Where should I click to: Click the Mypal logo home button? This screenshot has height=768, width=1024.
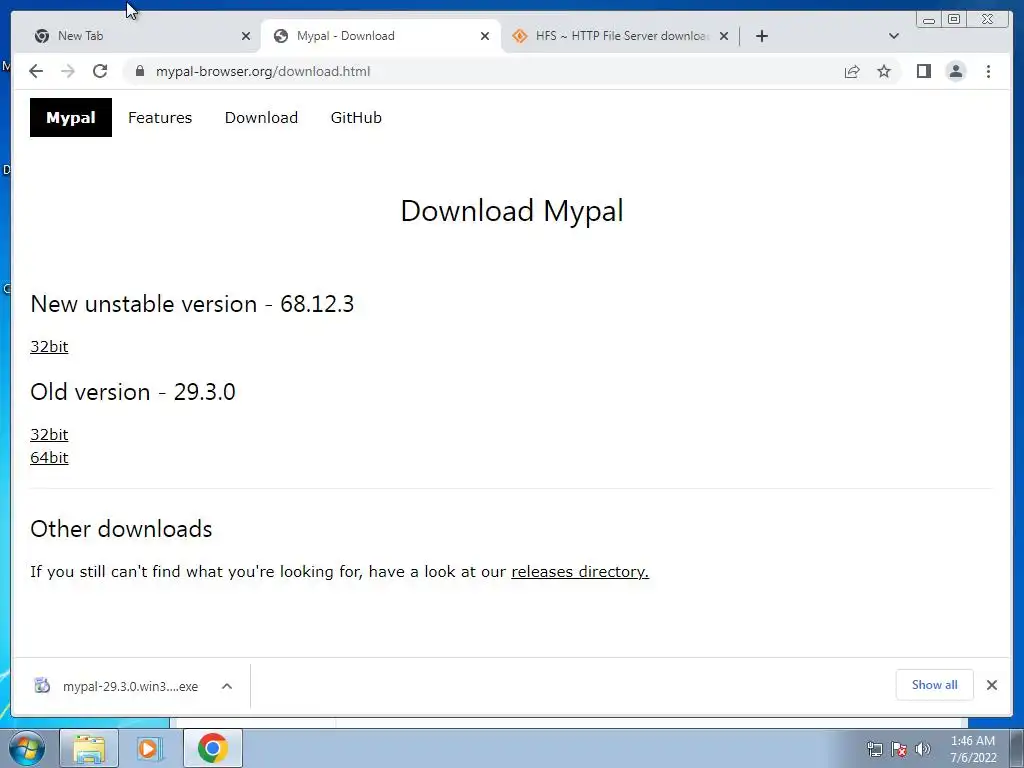tap(71, 118)
